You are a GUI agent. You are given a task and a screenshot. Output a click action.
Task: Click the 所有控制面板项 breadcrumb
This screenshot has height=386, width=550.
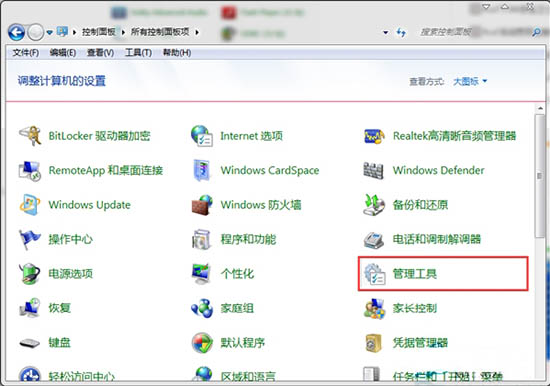click(x=160, y=32)
